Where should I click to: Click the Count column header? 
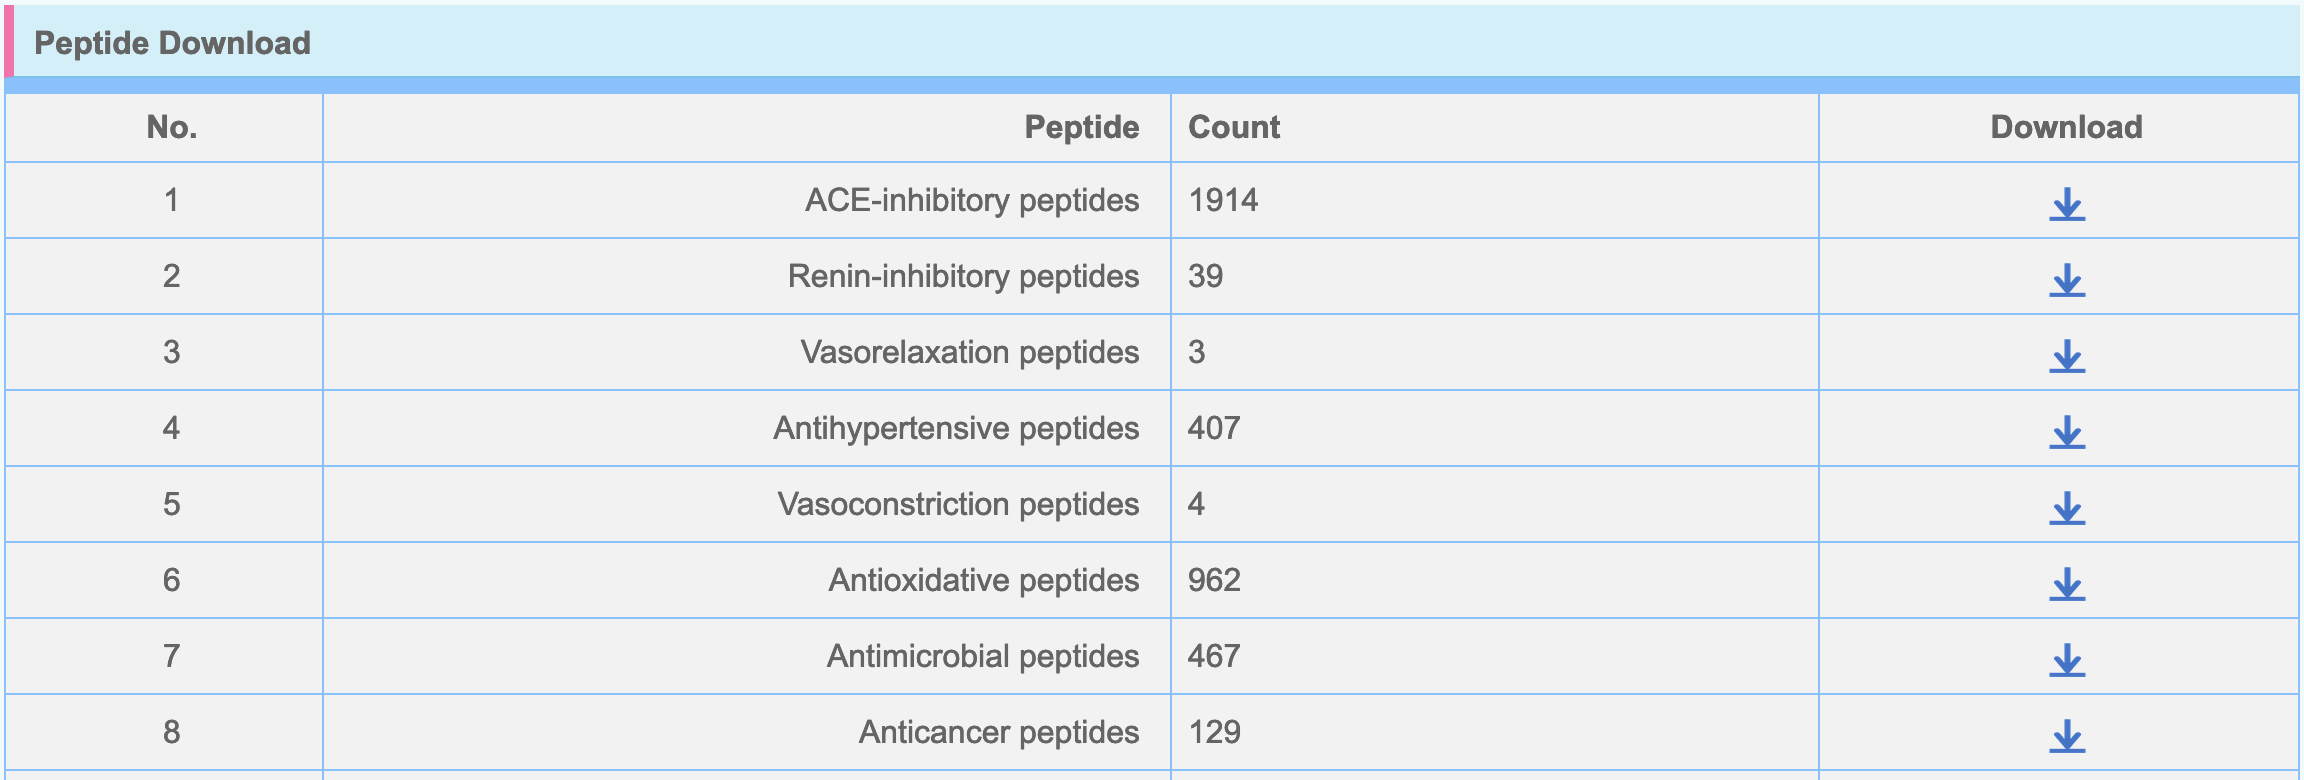click(1234, 127)
